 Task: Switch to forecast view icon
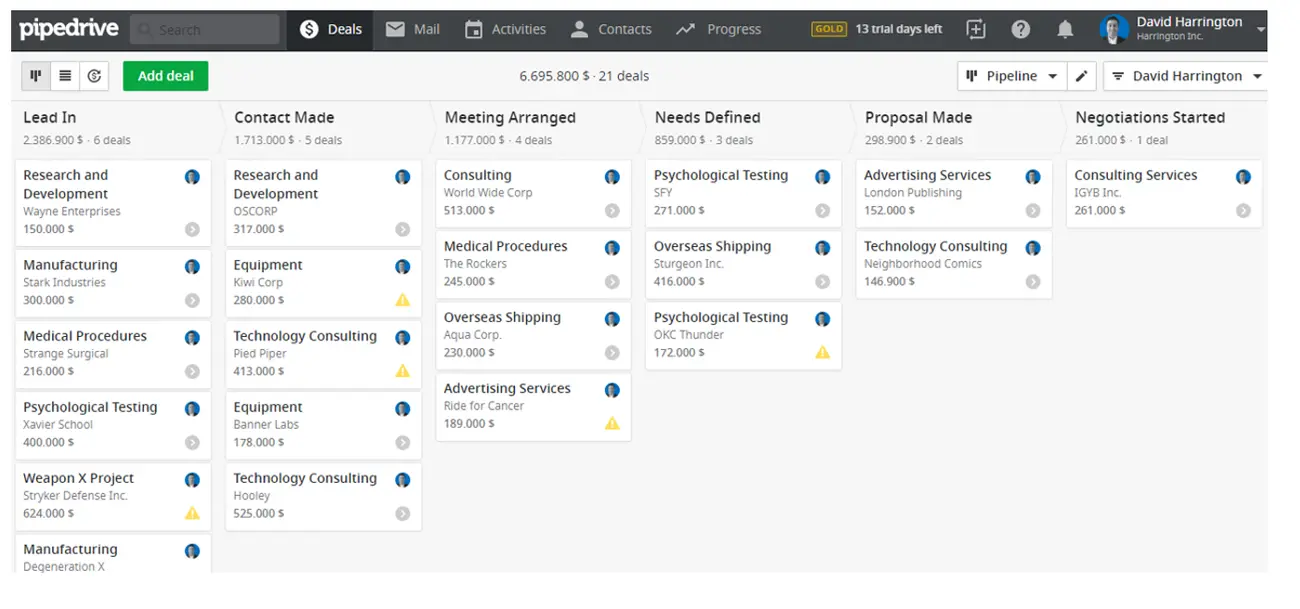(94, 76)
